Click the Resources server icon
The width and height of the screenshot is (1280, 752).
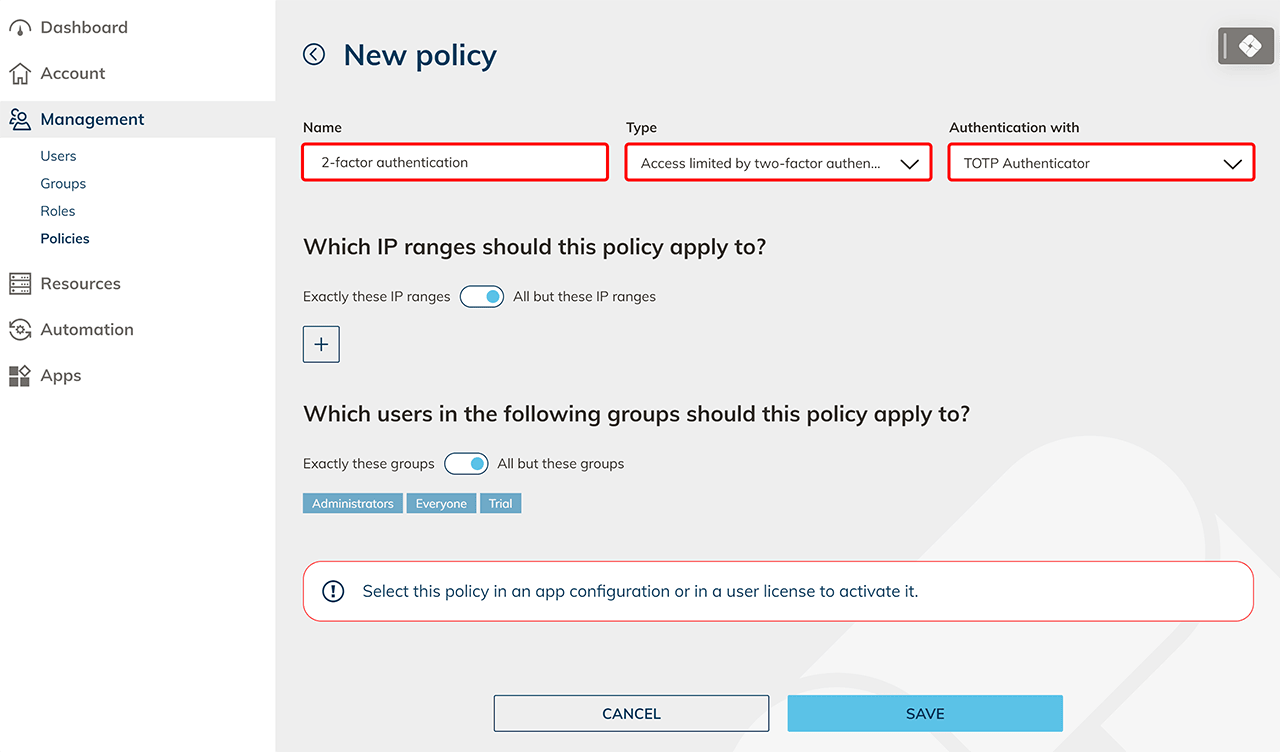click(x=20, y=284)
